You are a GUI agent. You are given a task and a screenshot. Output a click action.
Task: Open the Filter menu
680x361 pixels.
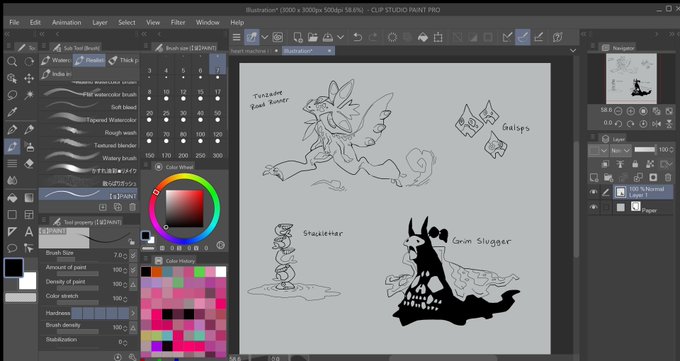click(178, 23)
